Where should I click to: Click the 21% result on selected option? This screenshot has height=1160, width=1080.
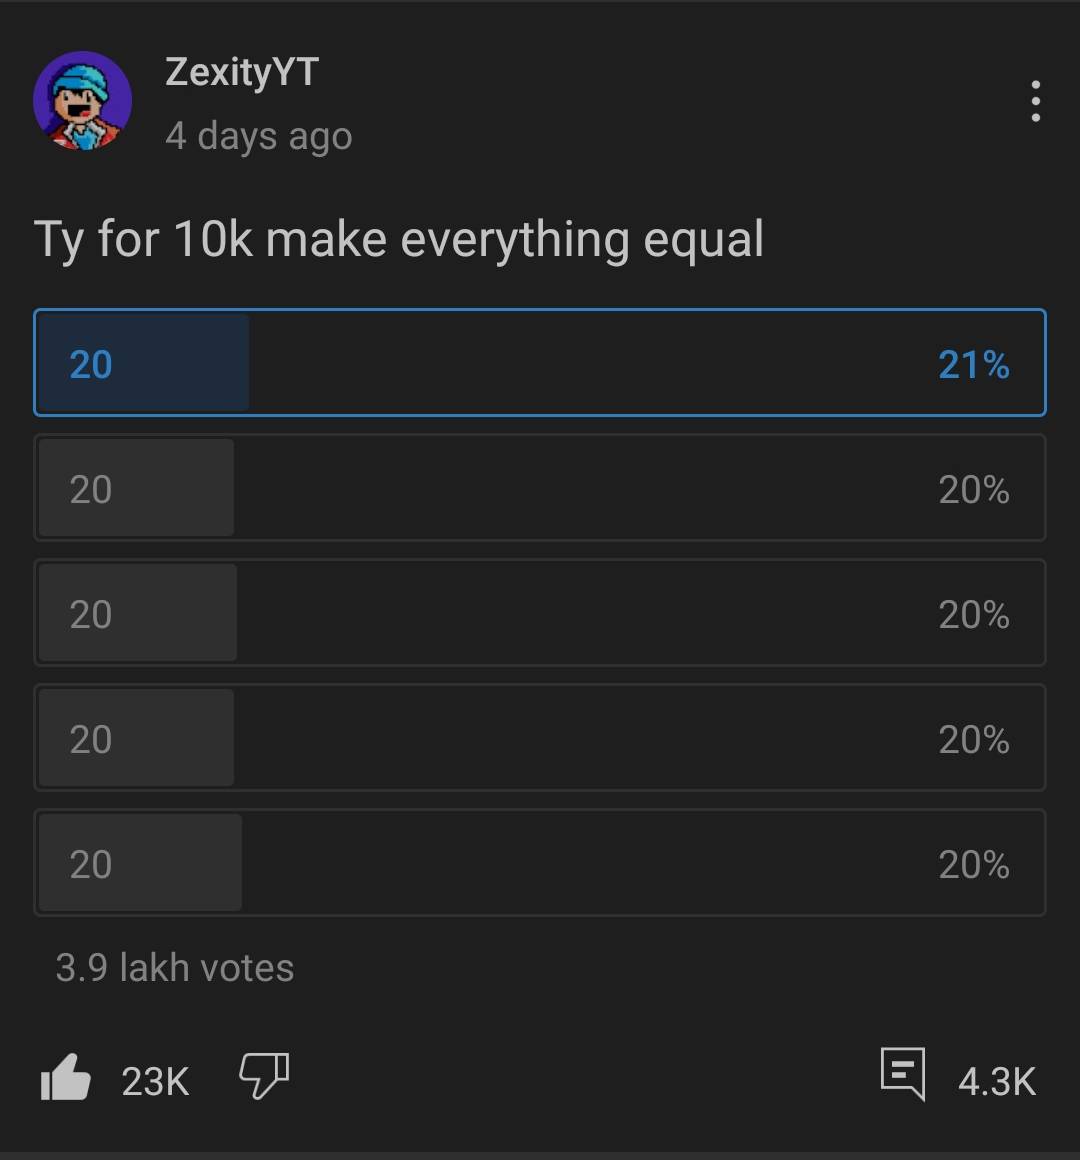point(973,365)
